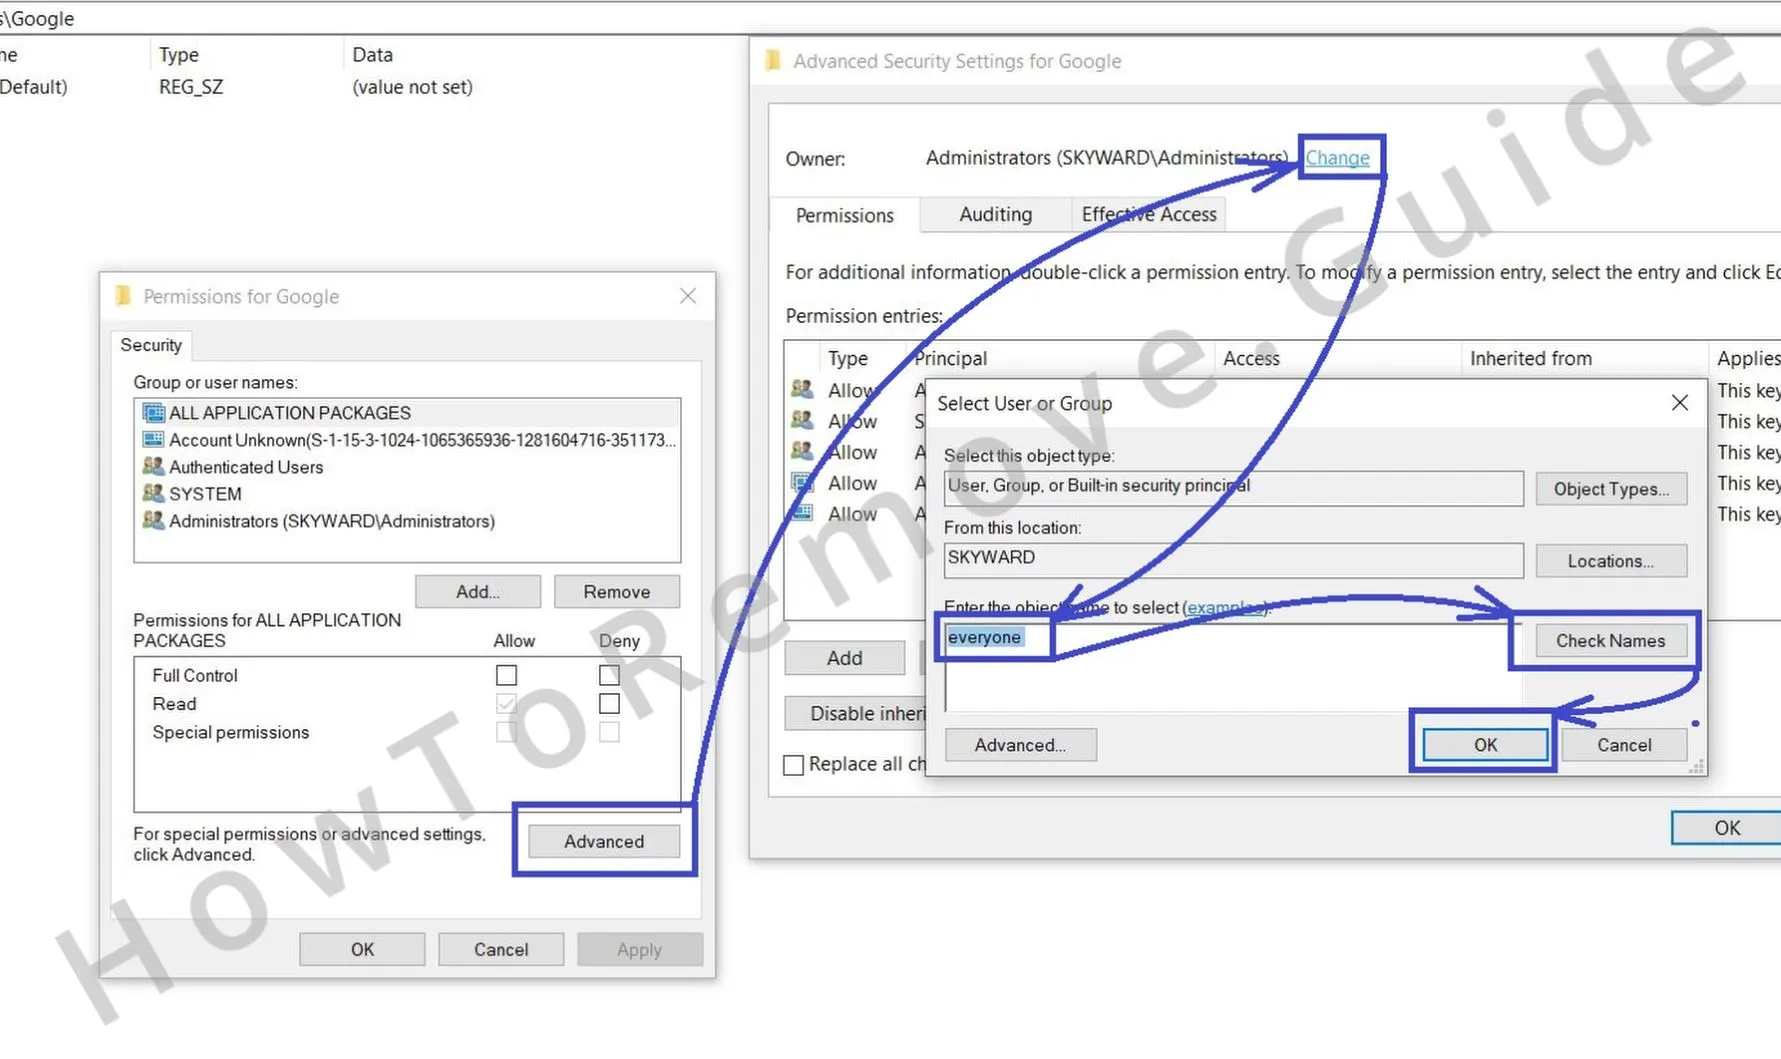Click the Administrators group icon in Permissions list
1781x1059 pixels.
tap(153, 521)
